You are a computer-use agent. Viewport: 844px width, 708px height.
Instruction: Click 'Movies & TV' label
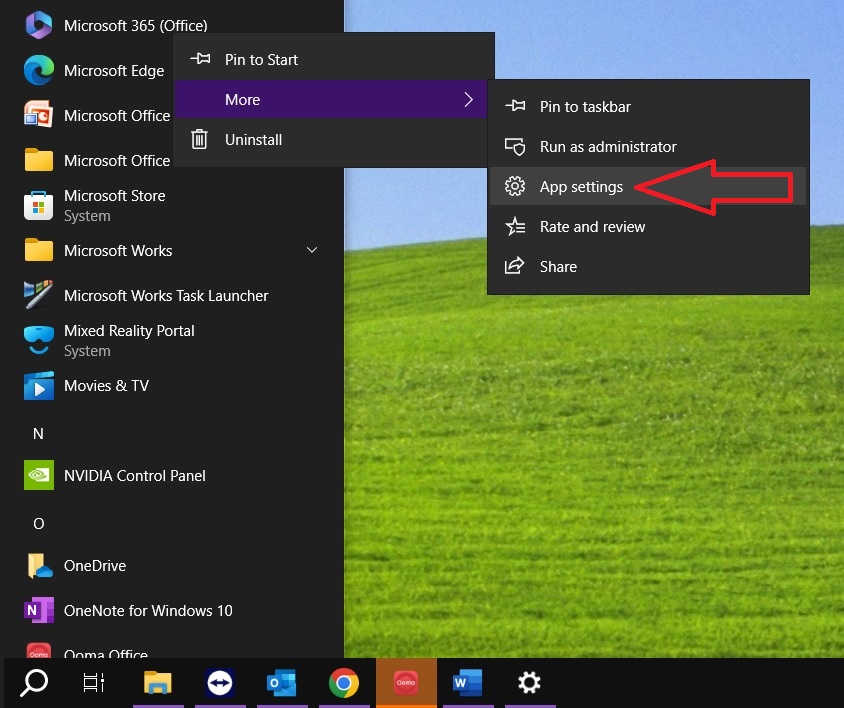pyautogui.click(x=106, y=385)
